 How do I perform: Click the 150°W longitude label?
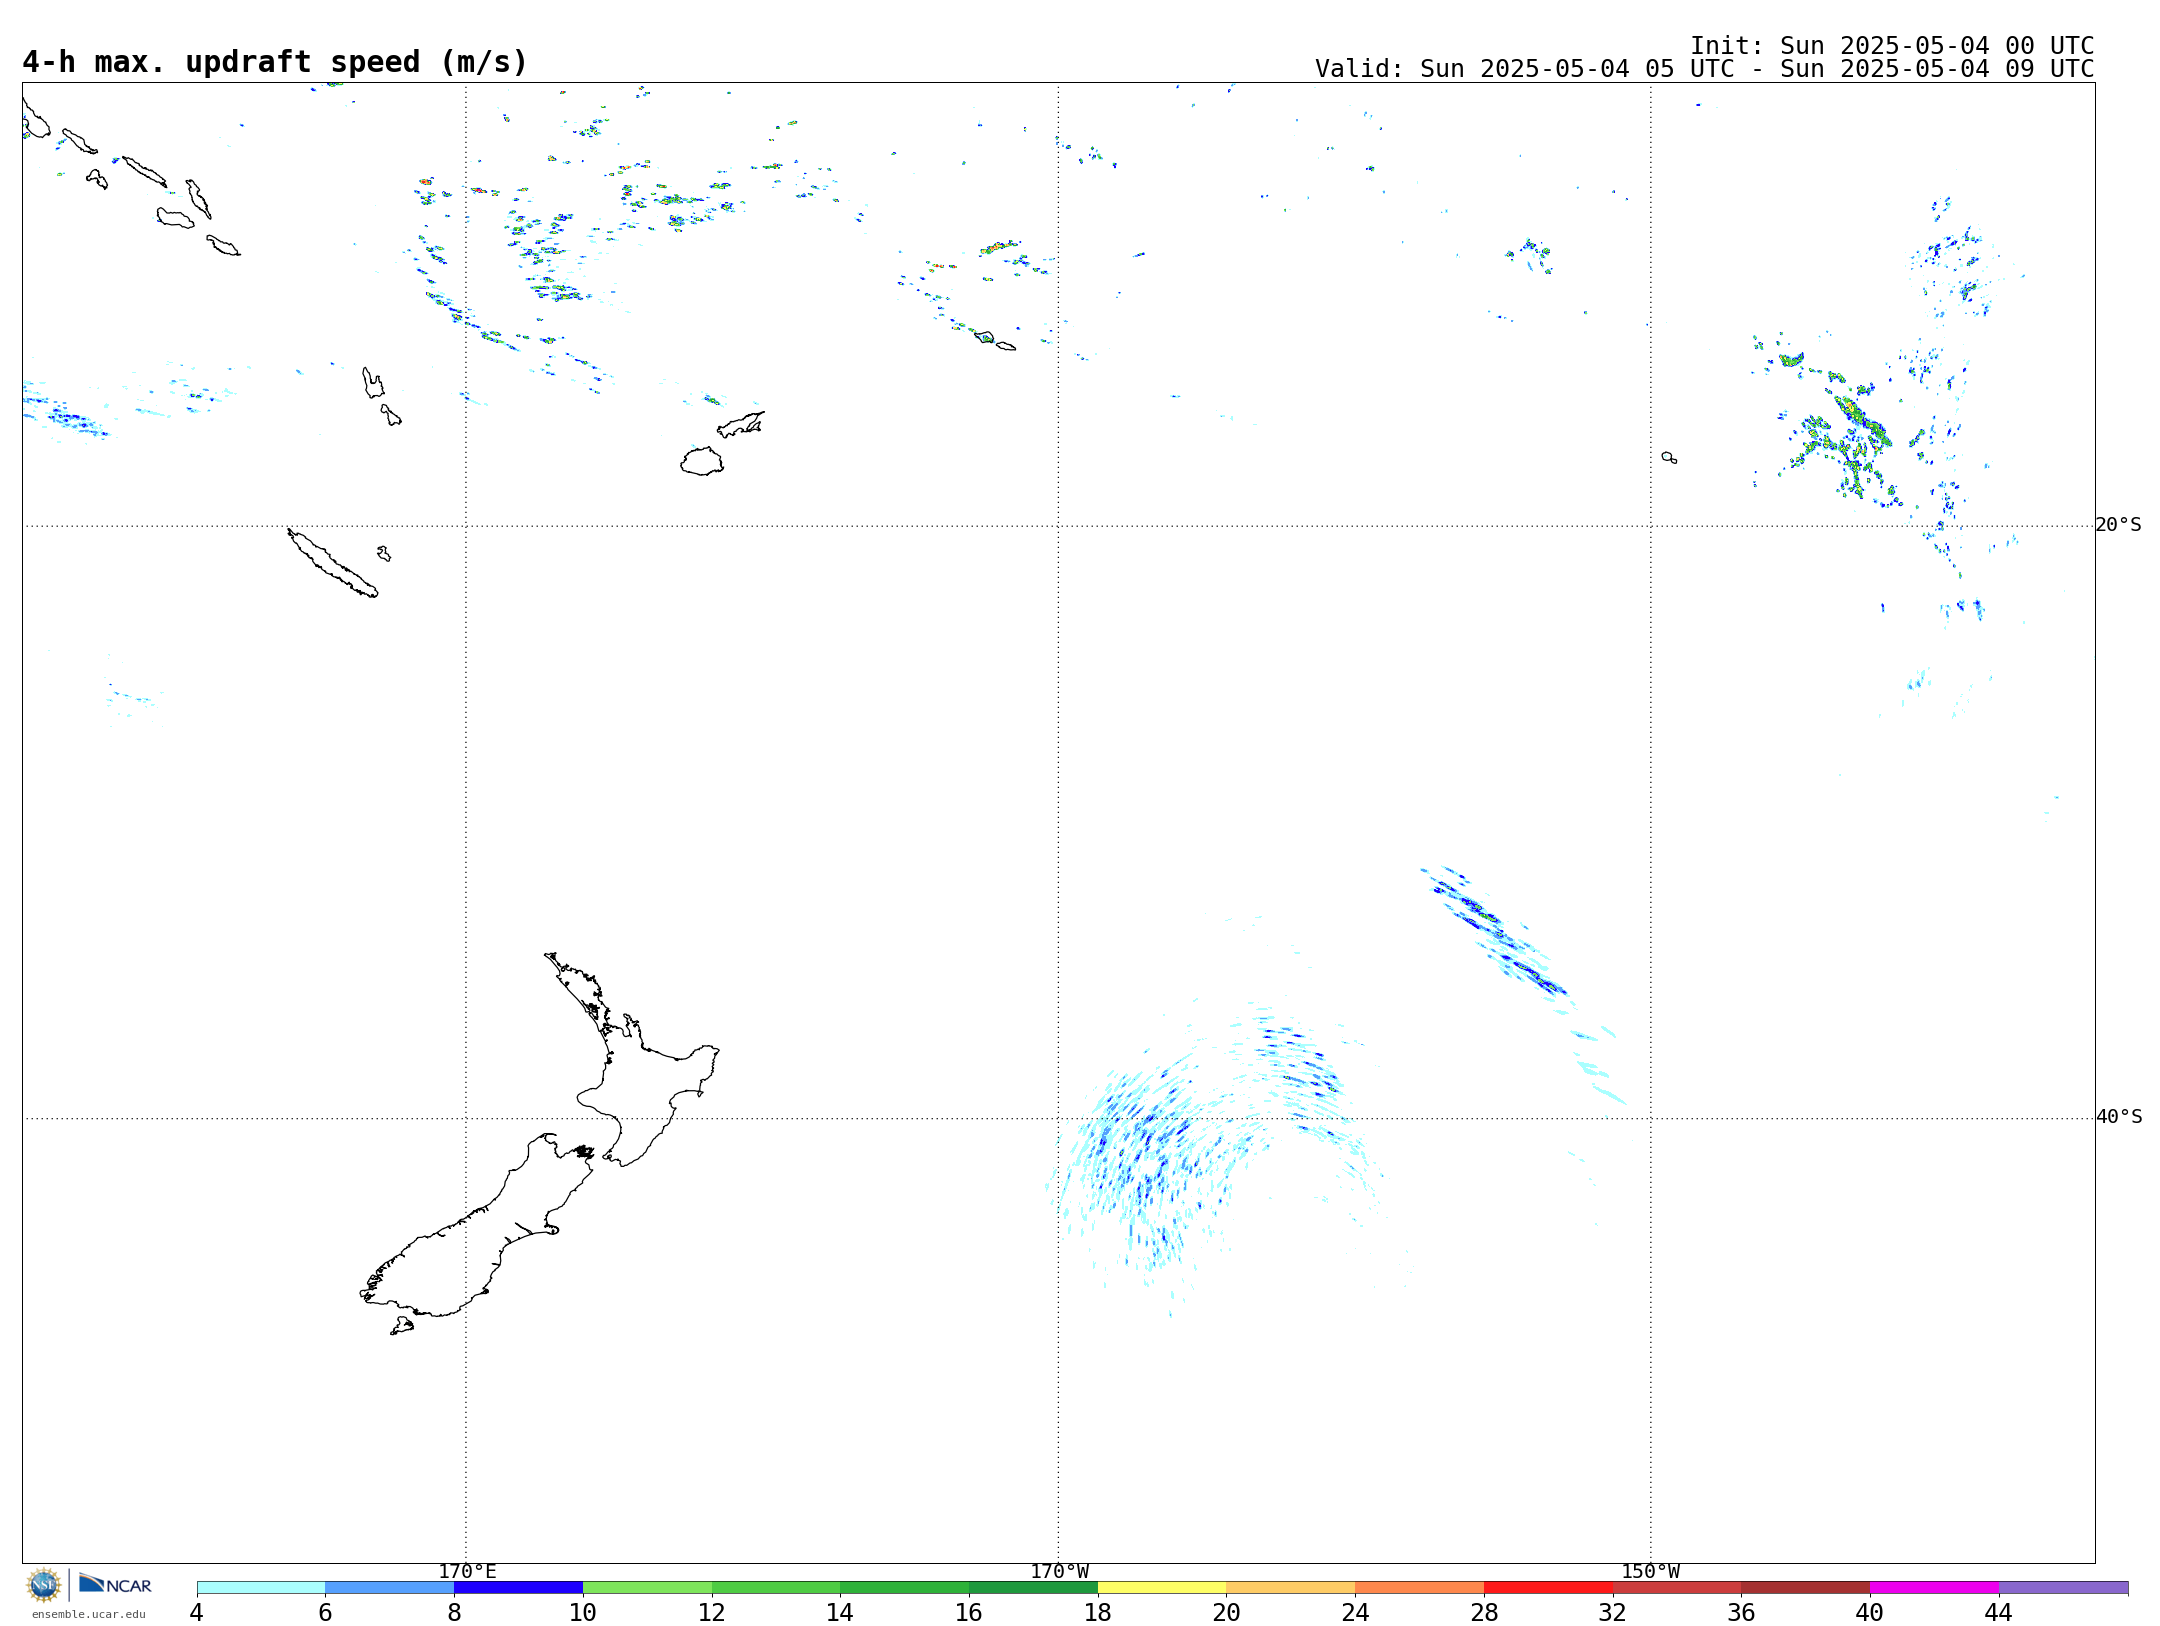1650,1571
